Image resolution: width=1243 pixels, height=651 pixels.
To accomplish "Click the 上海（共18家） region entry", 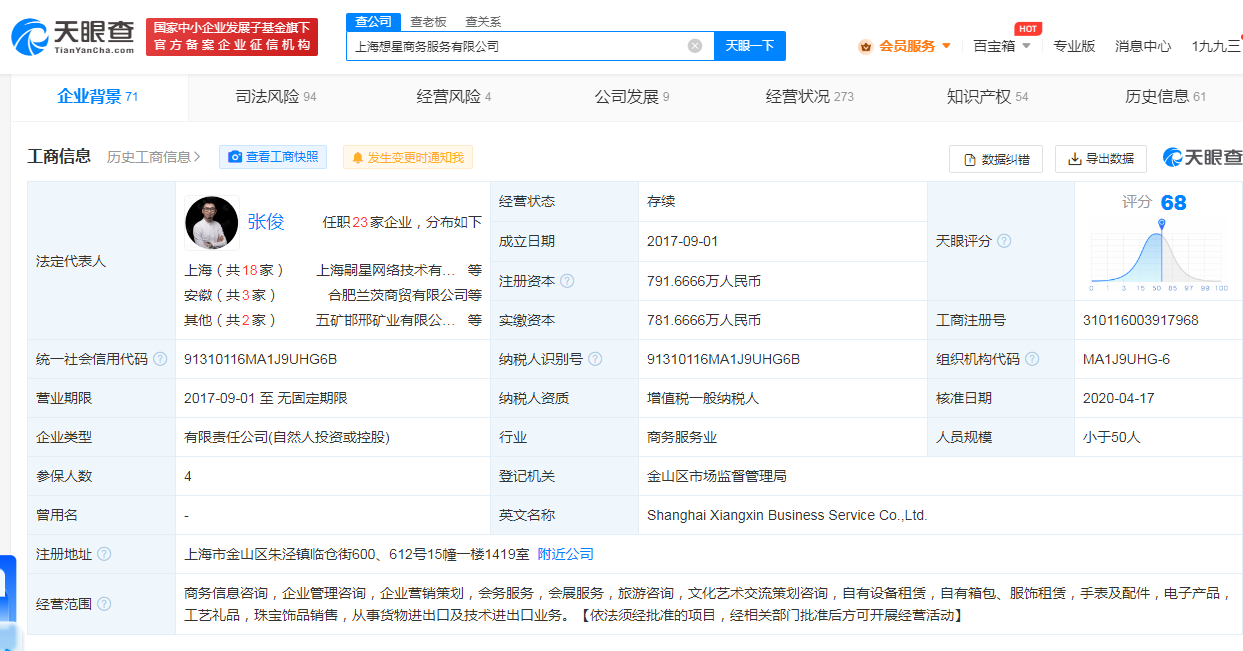I will tap(235, 270).
